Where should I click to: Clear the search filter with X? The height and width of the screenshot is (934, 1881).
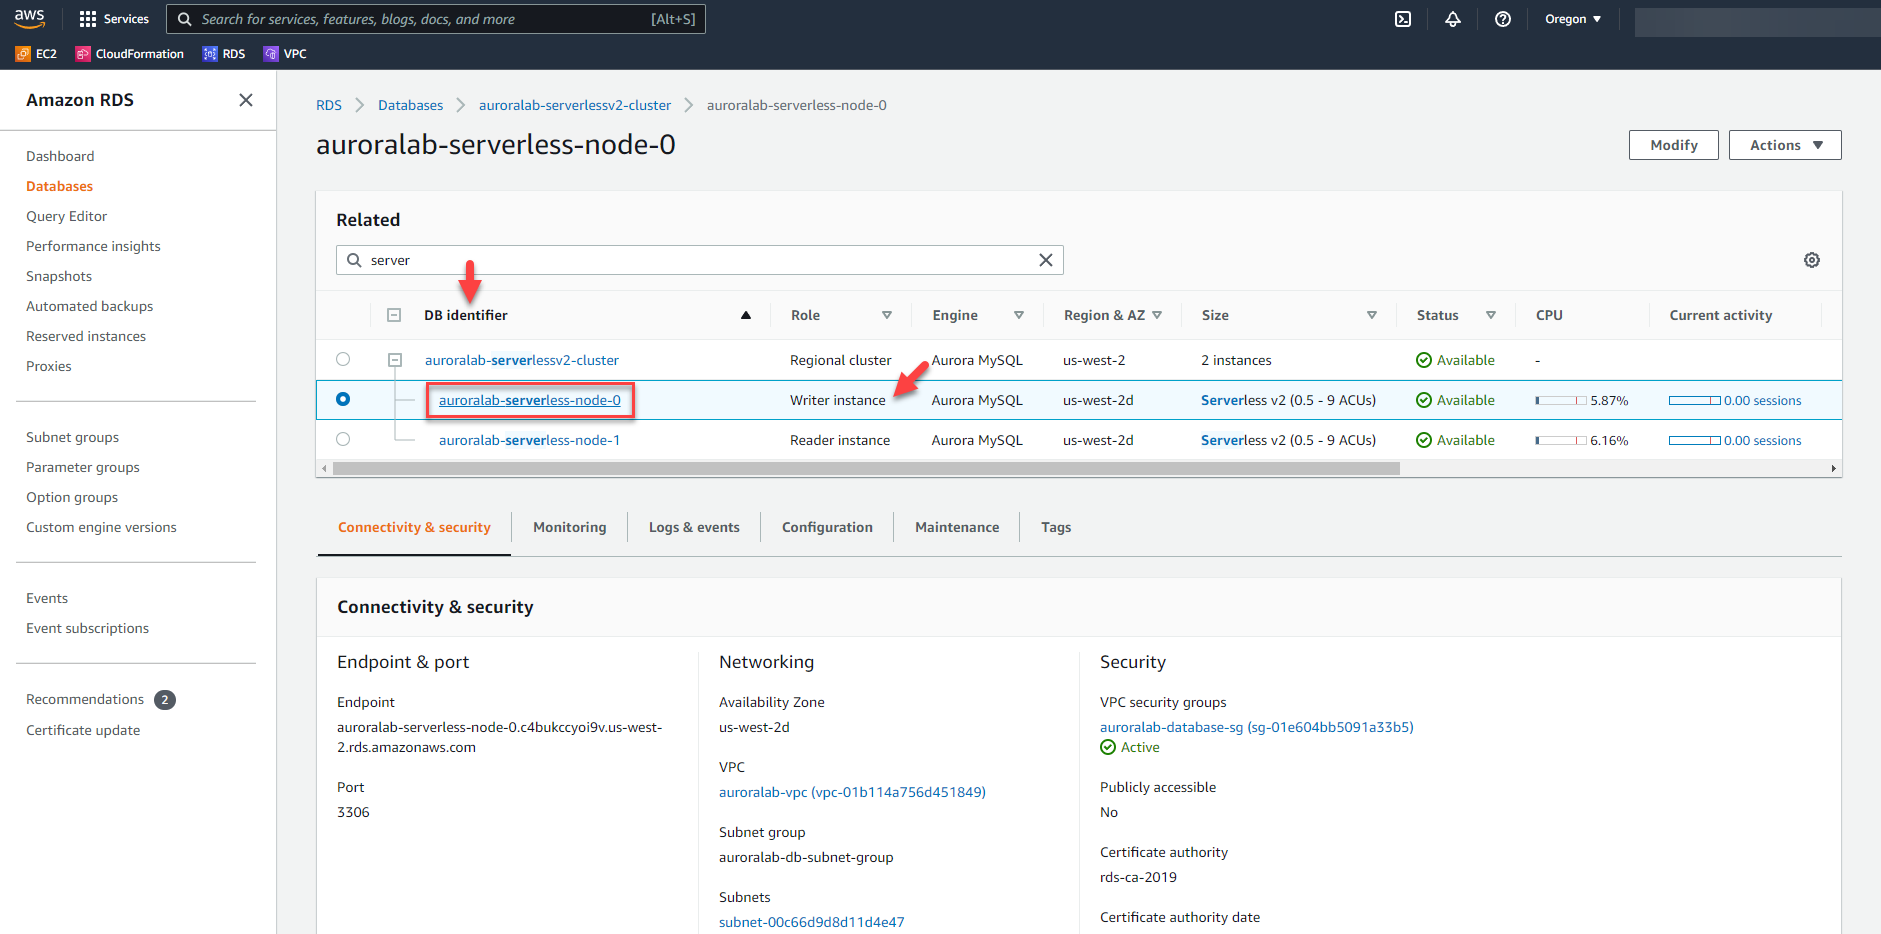pos(1045,260)
